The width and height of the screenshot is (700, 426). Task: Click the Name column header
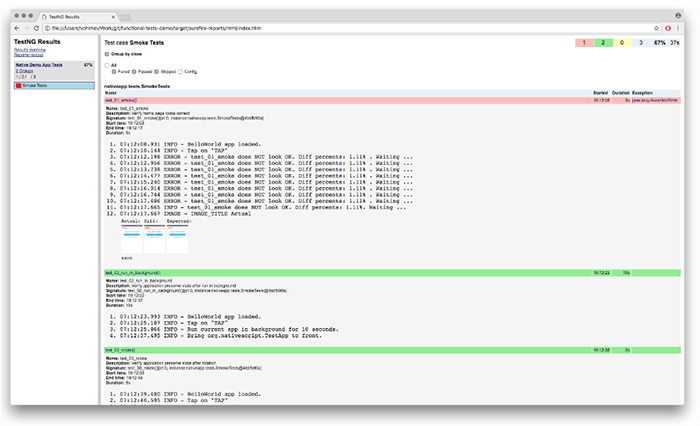click(110, 93)
